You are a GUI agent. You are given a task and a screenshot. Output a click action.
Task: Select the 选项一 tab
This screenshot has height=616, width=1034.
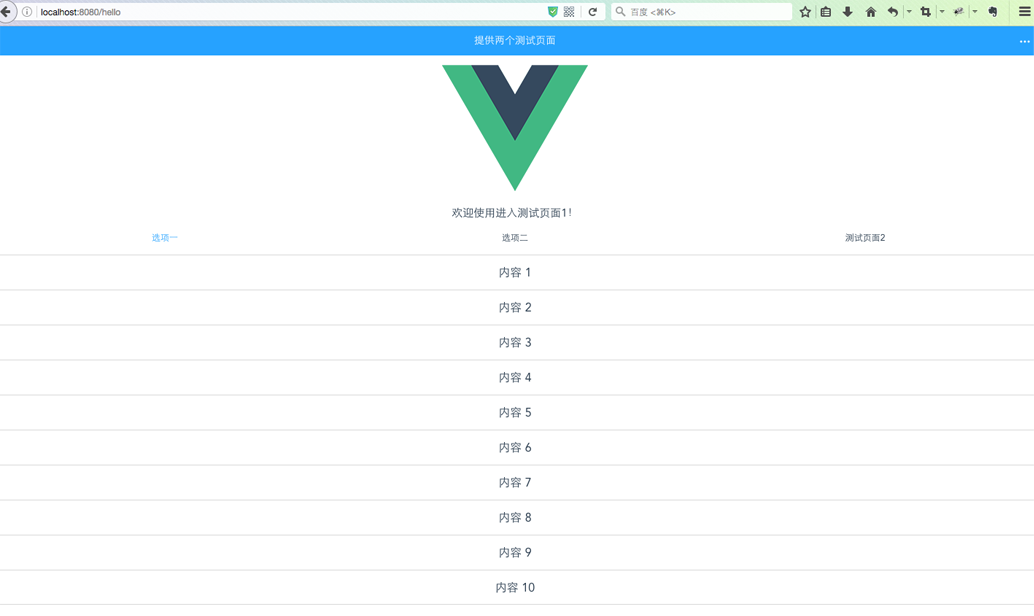tap(165, 237)
